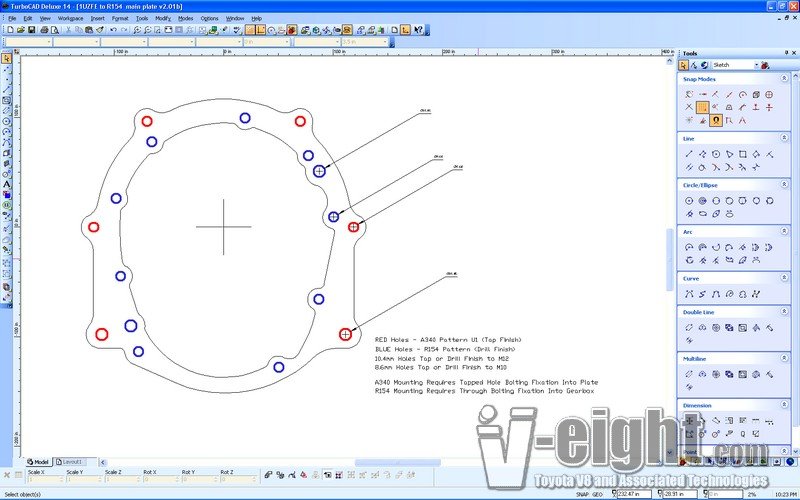Select the first Line tool icon
The height and width of the screenshot is (500, 800).
point(689,154)
